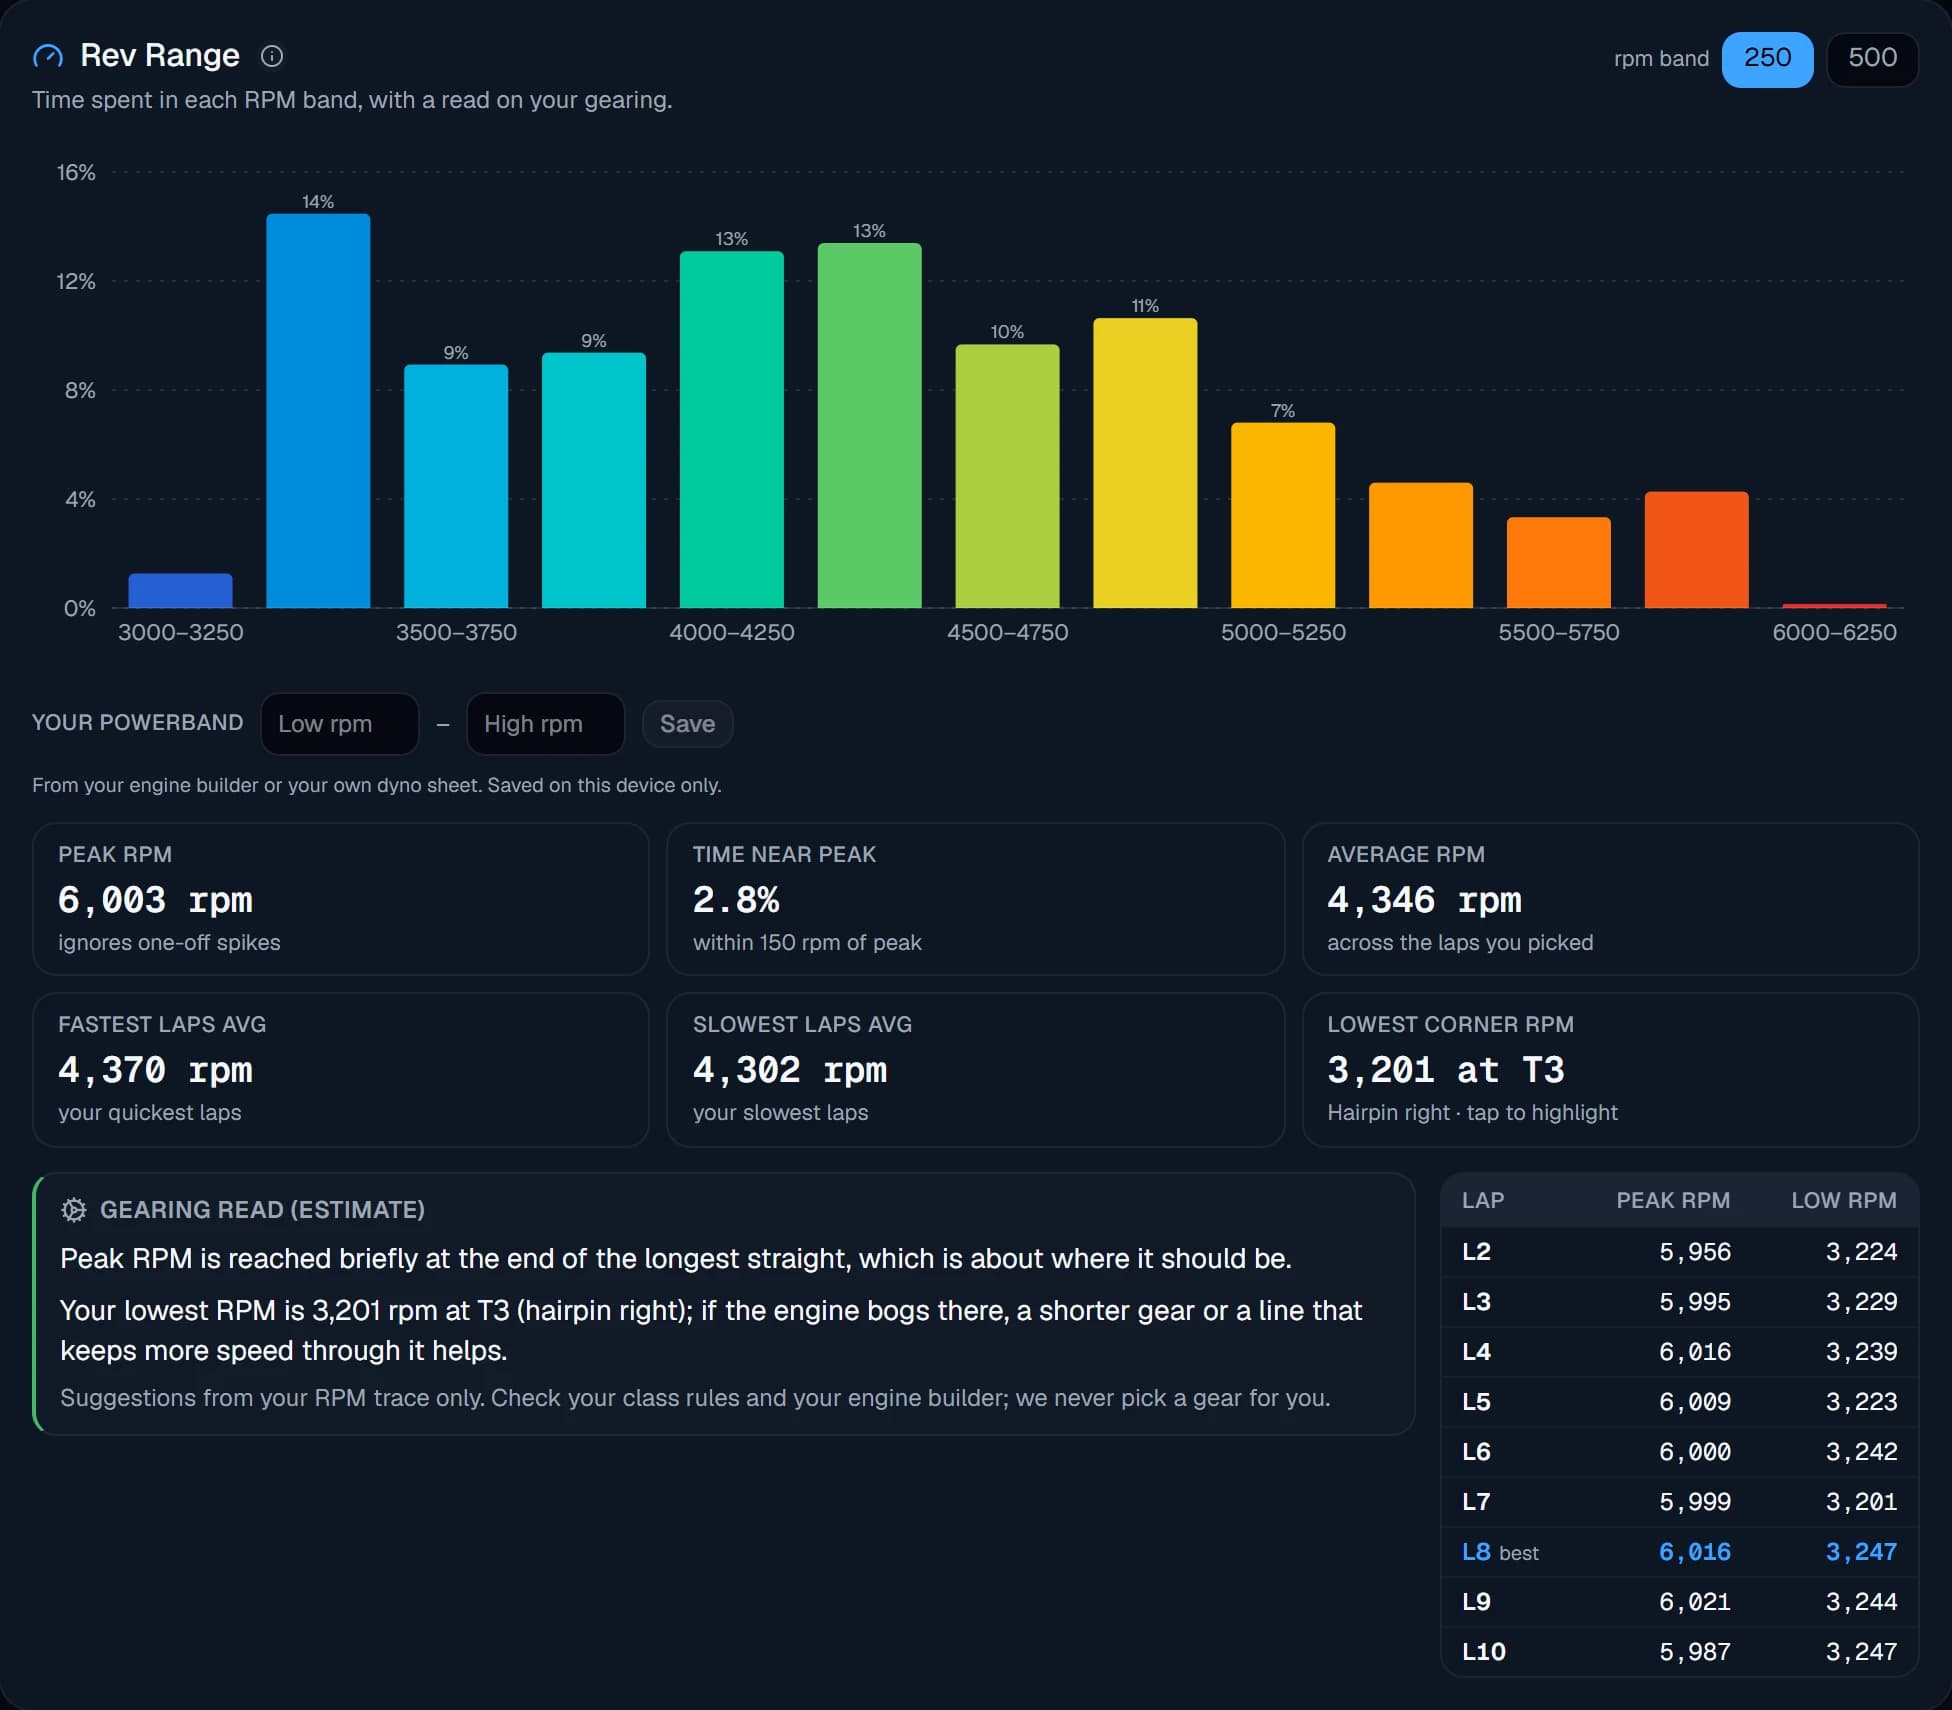Viewport: 1952px width, 1710px height.
Task: Click the LAP column header
Action: [1483, 1200]
